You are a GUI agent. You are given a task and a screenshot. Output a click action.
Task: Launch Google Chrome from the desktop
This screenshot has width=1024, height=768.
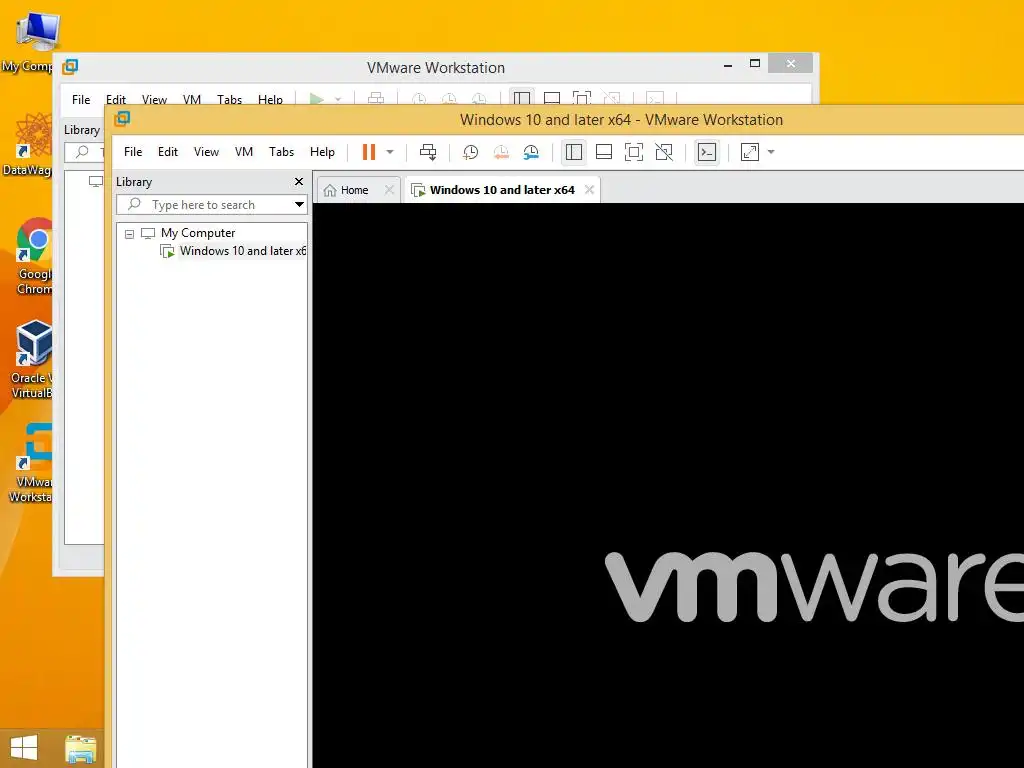point(34,256)
